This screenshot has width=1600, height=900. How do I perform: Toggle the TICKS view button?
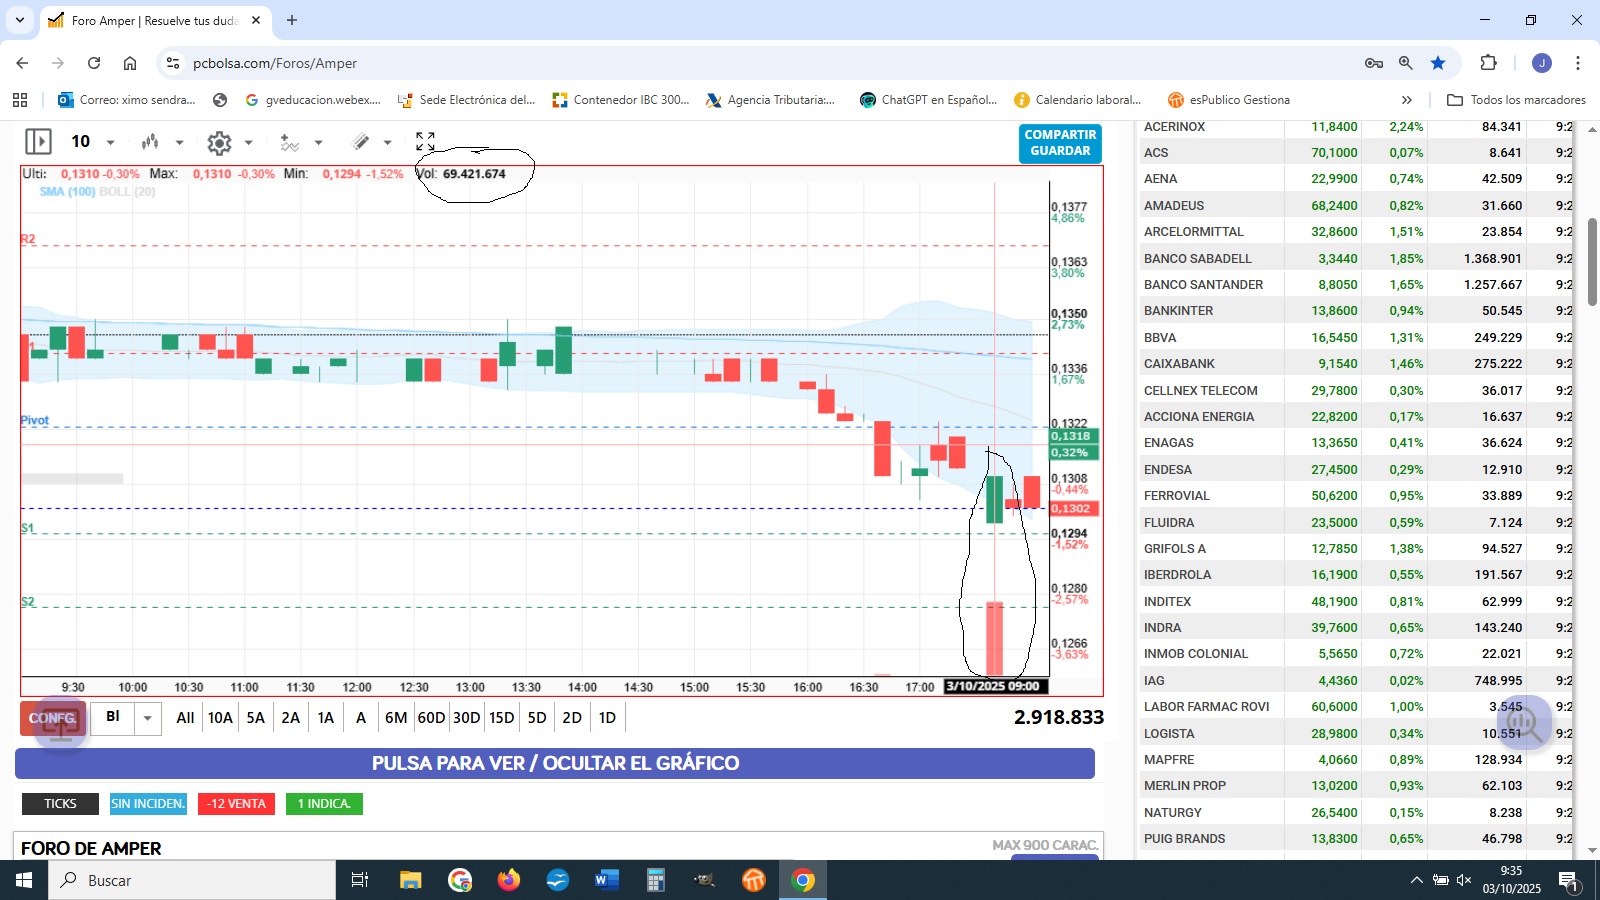click(x=60, y=804)
